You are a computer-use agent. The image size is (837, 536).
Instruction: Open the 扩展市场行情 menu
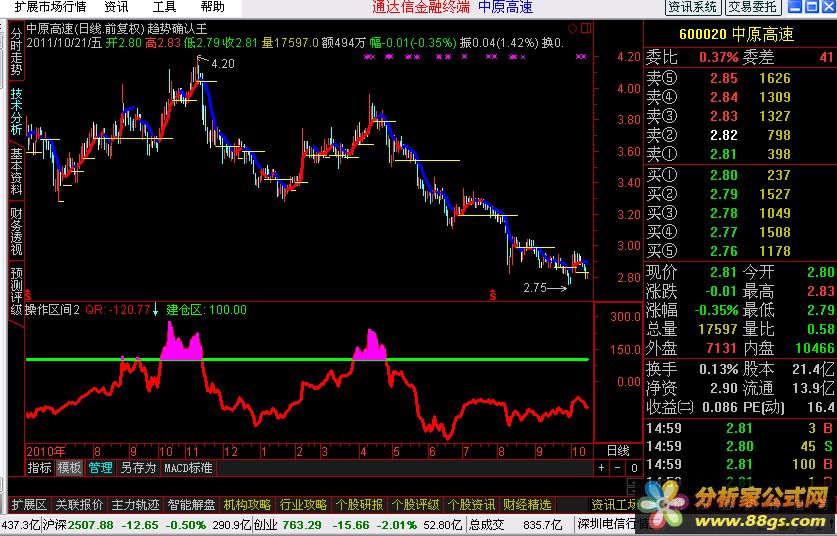point(50,7)
